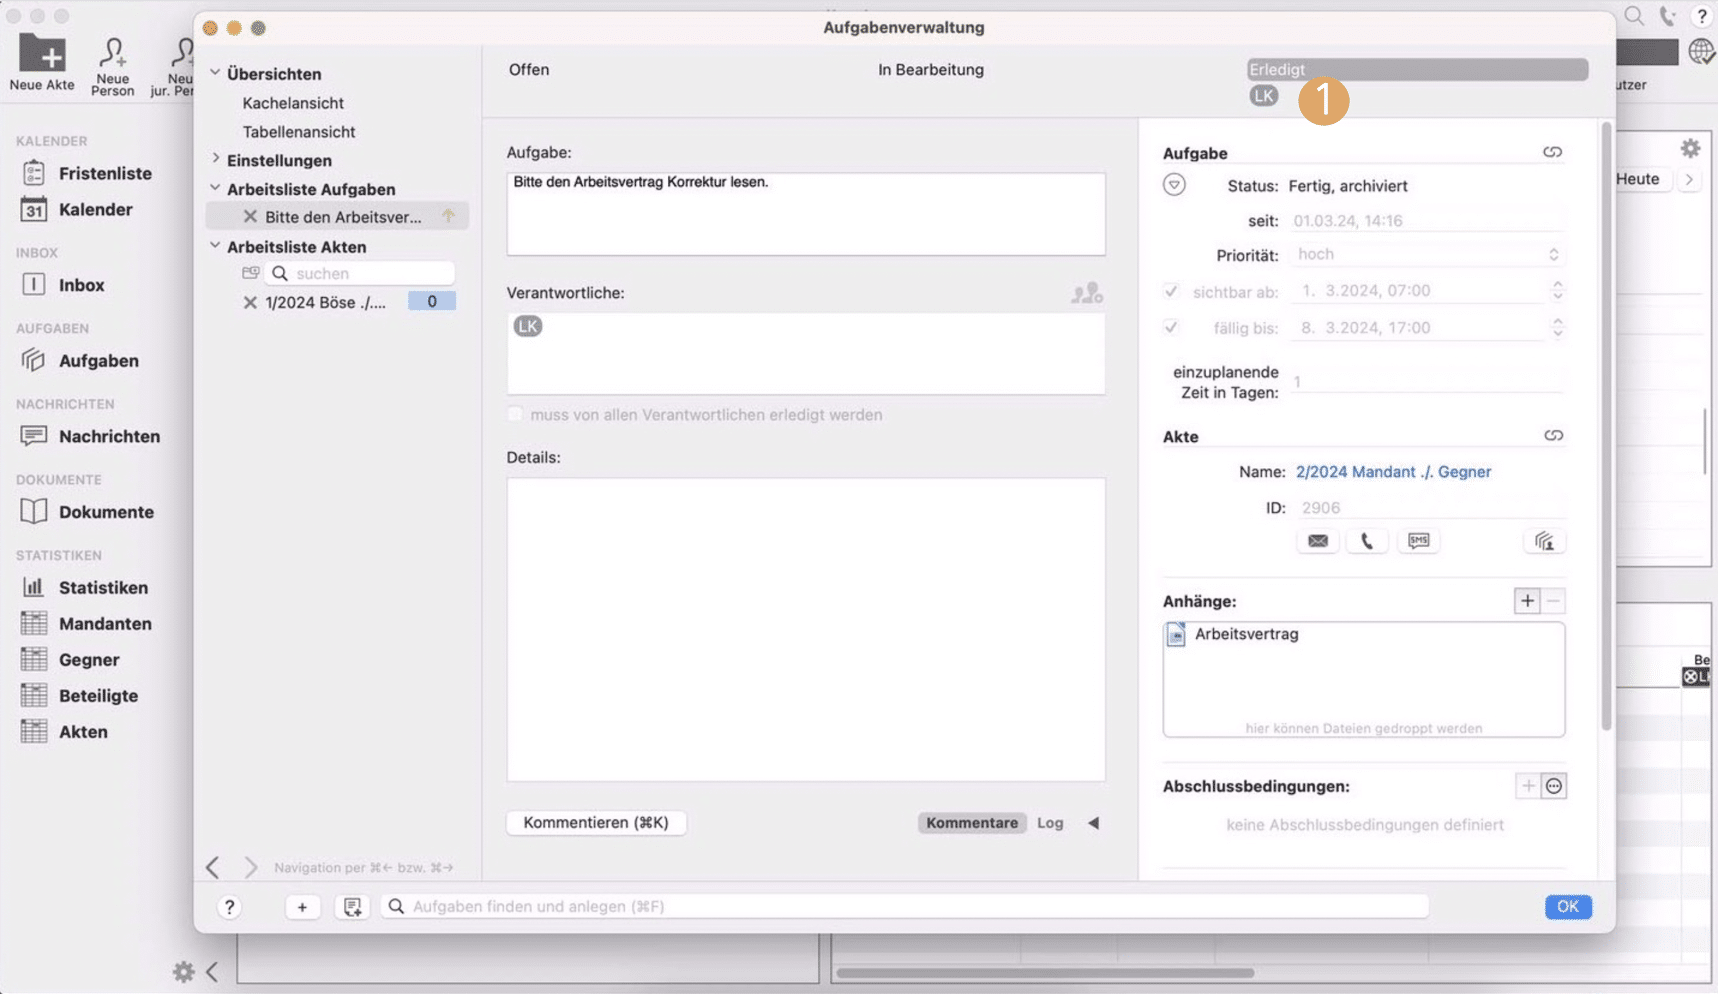The width and height of the screenshot is (1718, 994).
Task: Add an attachment with the plus button
Action: (x=1527, y=601)
